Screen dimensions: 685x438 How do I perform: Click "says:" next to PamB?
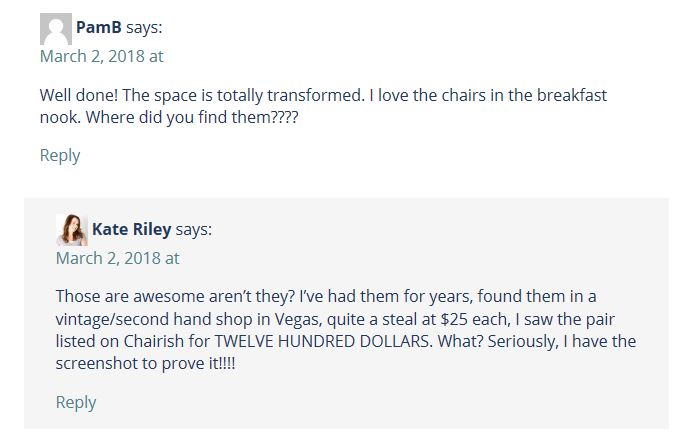pos(144,28)
